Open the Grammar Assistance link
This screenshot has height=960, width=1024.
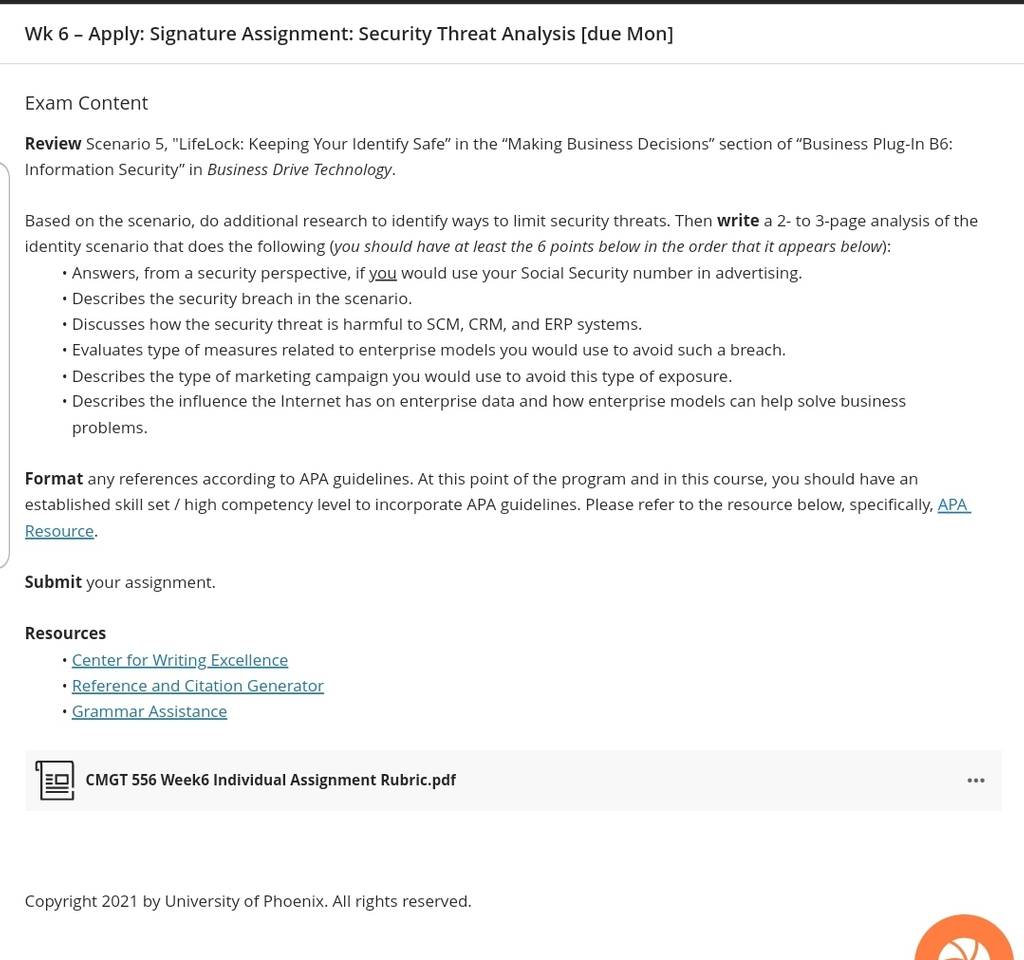tap(149, 711)
